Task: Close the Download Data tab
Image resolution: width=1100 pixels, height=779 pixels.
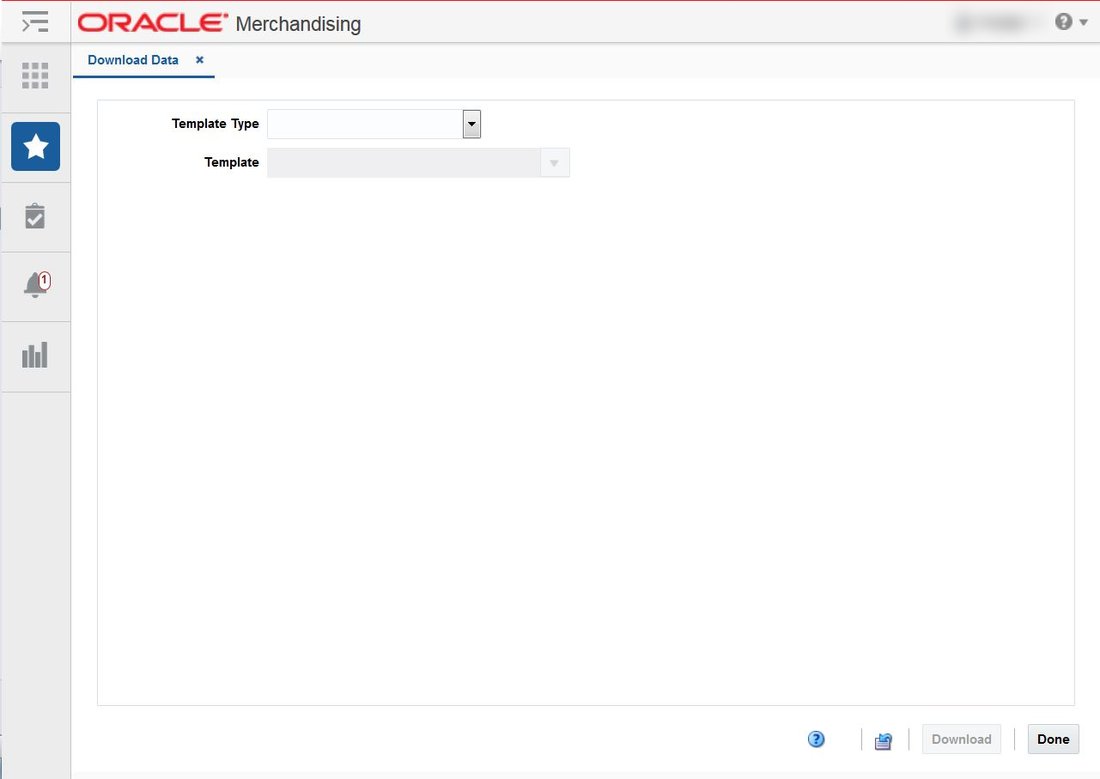Action: tap(200, 60)
